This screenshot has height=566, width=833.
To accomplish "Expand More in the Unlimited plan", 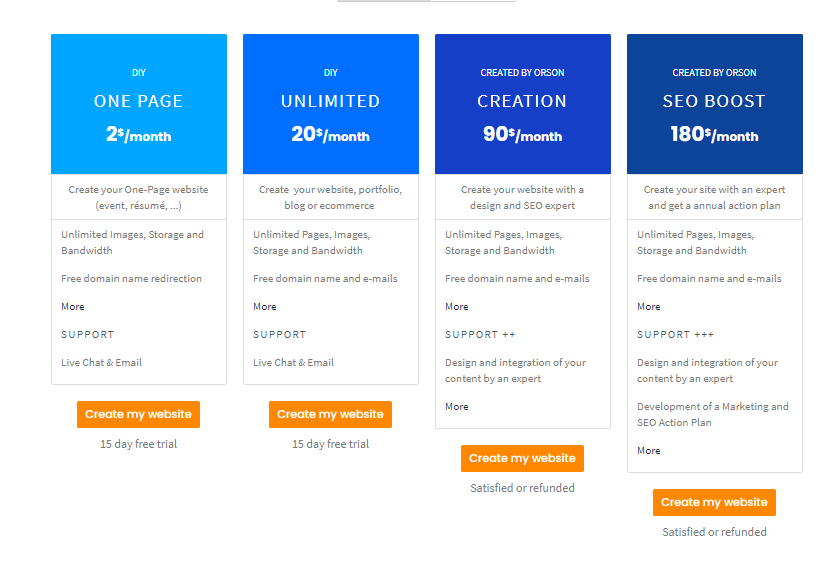I will (265, 307).
